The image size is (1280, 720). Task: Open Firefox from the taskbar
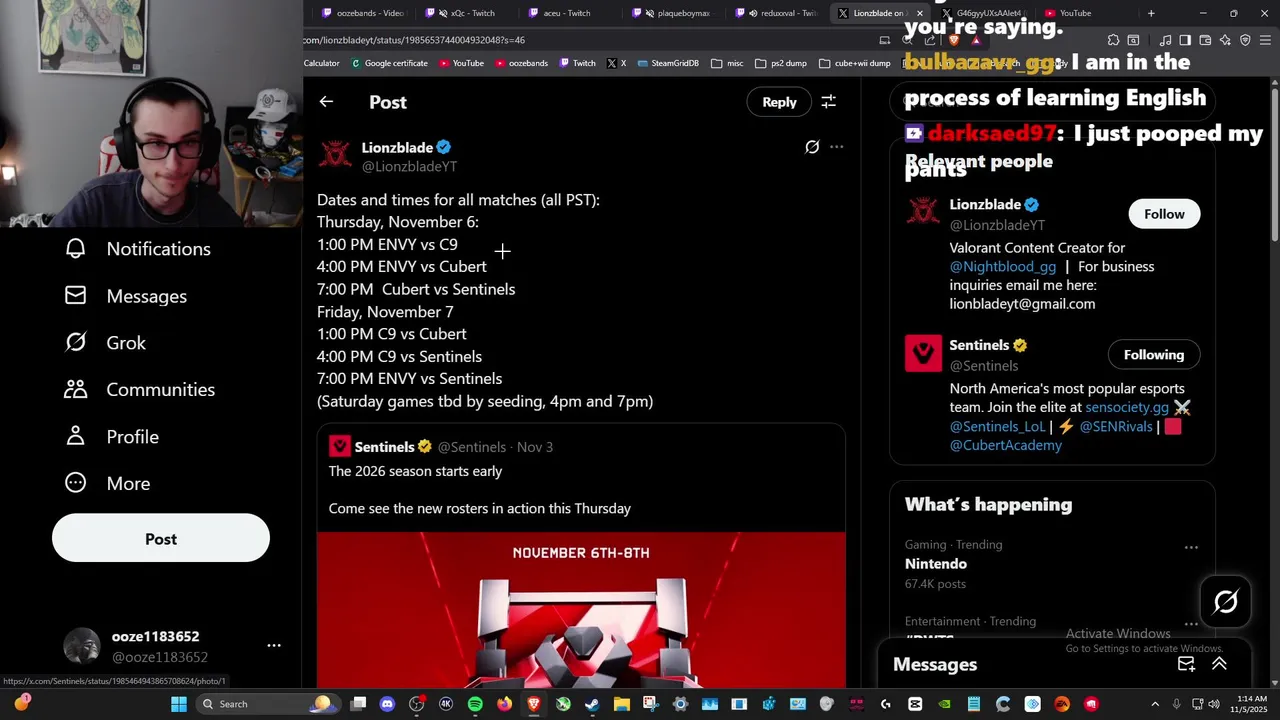504,704
